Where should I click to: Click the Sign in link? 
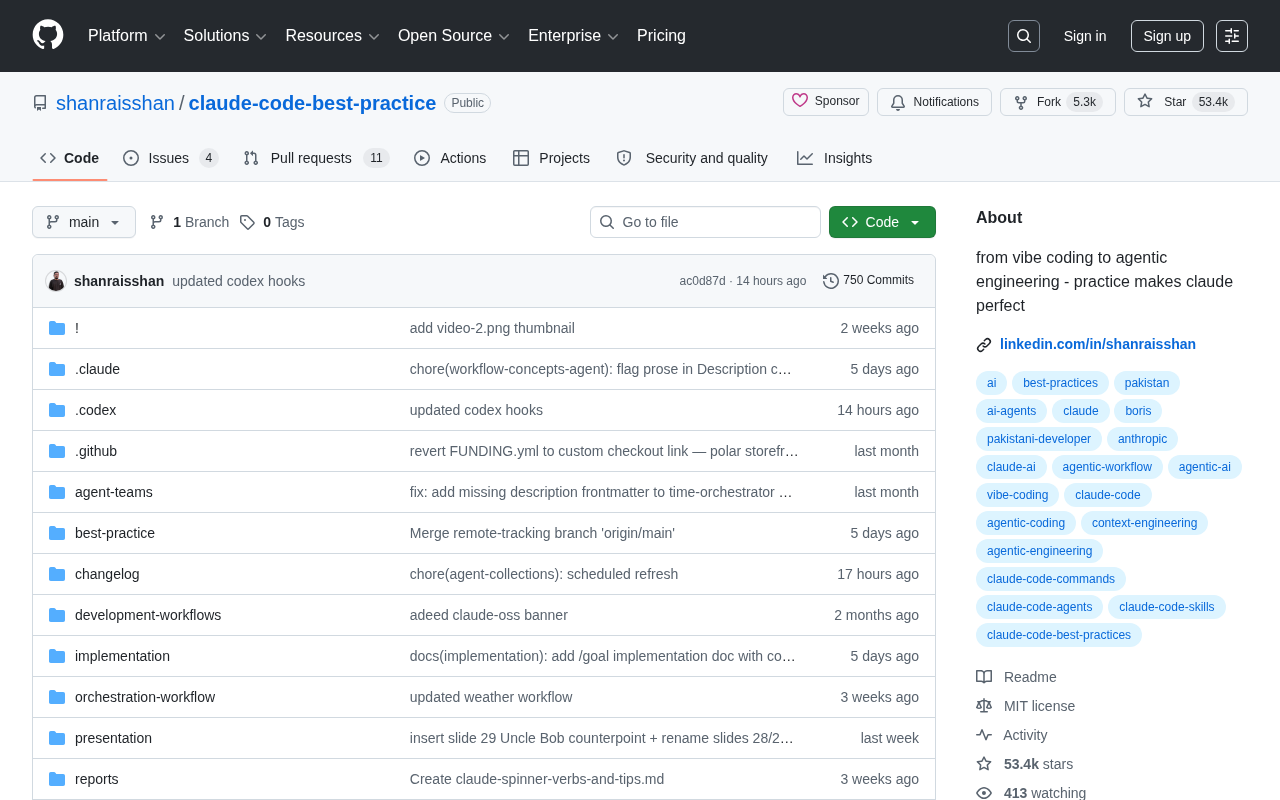[x=1085, y=36]
